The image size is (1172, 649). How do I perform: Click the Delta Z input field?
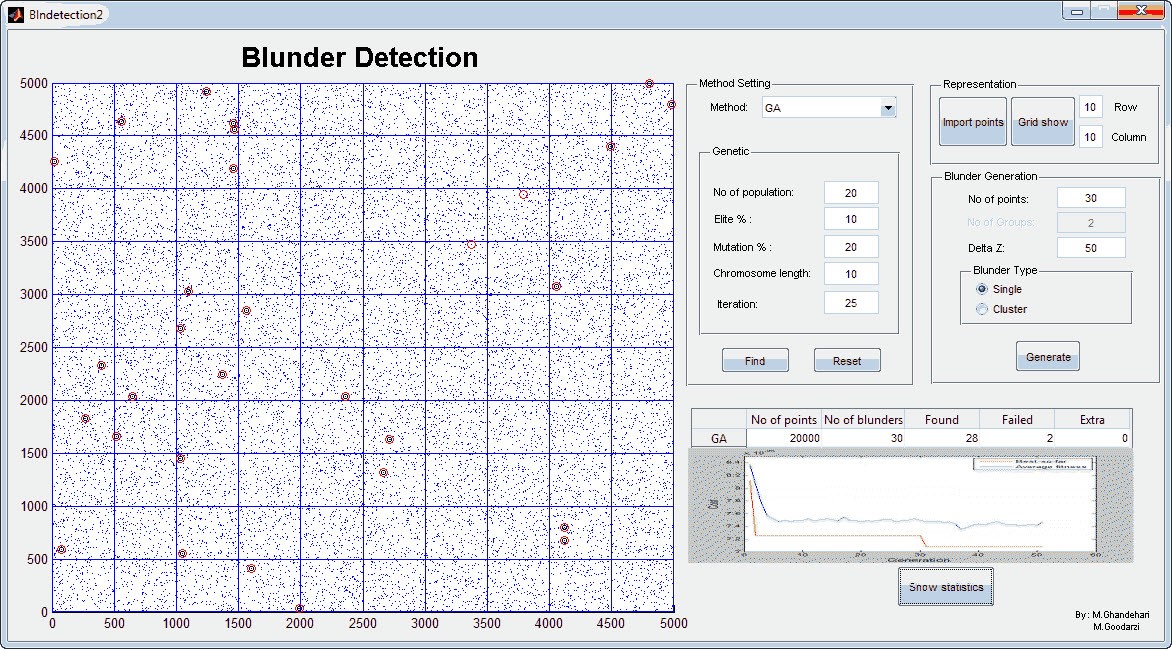pyautogui.click(x=1090, y=246)
